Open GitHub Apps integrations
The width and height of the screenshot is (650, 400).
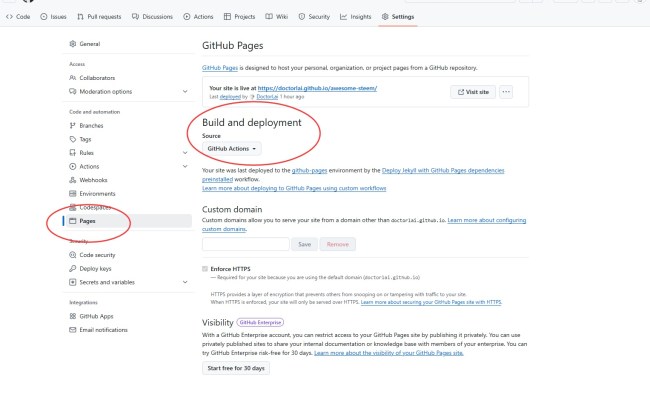coord(96,316)
